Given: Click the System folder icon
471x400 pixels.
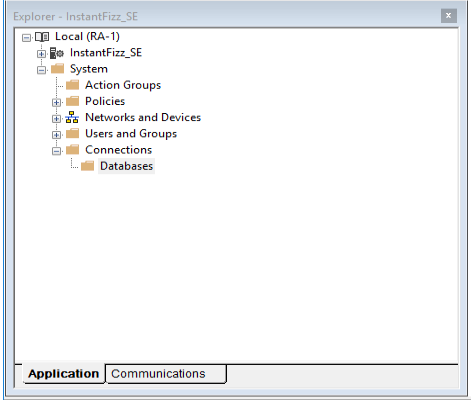Looking at the screenshot, I should 57,69.
